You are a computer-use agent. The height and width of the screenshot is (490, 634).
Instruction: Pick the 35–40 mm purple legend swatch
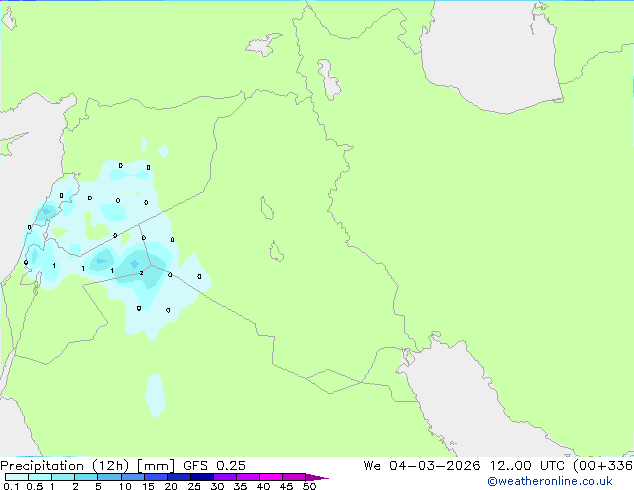pyautogui.click(x=248, y=477)
